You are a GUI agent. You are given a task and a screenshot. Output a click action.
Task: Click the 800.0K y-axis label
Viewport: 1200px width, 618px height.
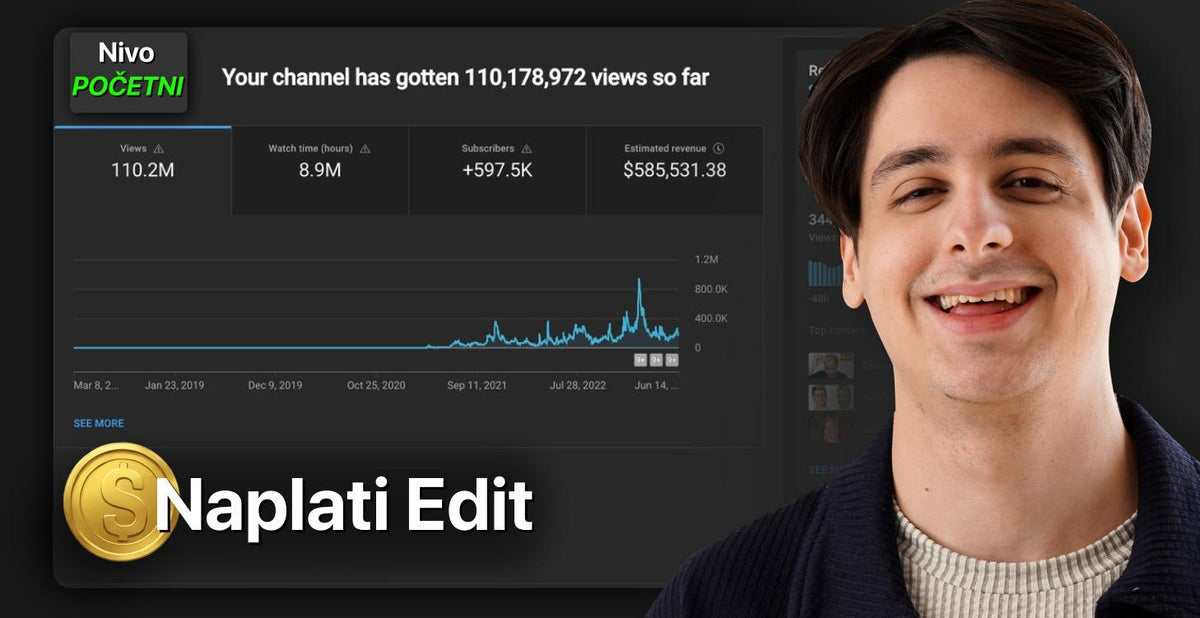click(x=711, y=289)
